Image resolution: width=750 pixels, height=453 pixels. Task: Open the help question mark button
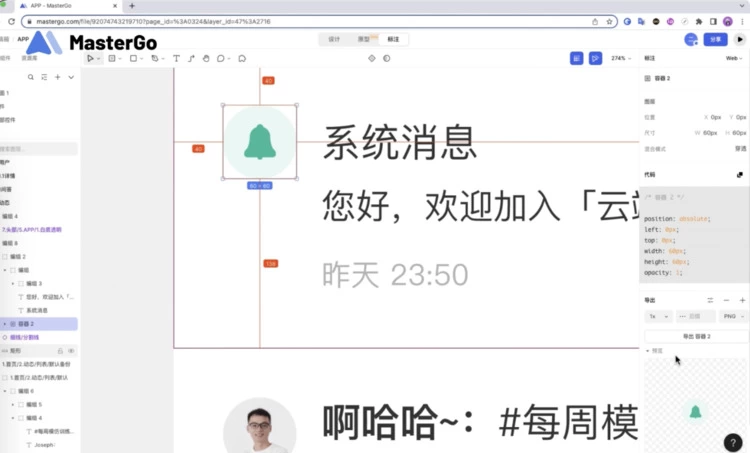pos(732,441)
